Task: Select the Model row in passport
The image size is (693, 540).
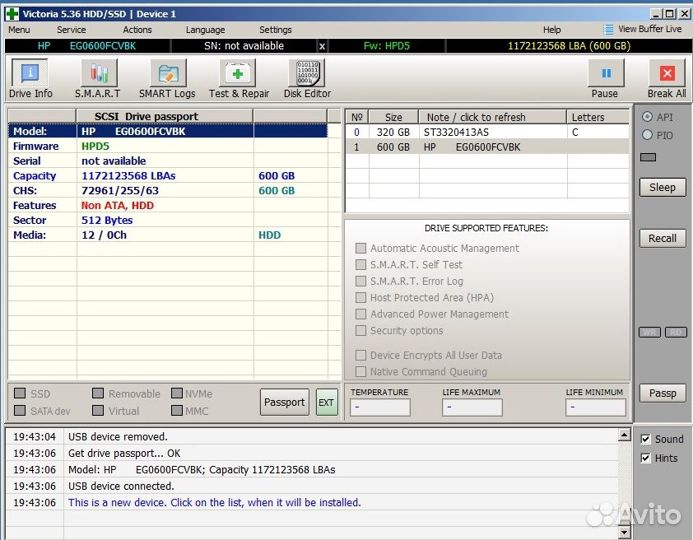Action: click(168, 131)
